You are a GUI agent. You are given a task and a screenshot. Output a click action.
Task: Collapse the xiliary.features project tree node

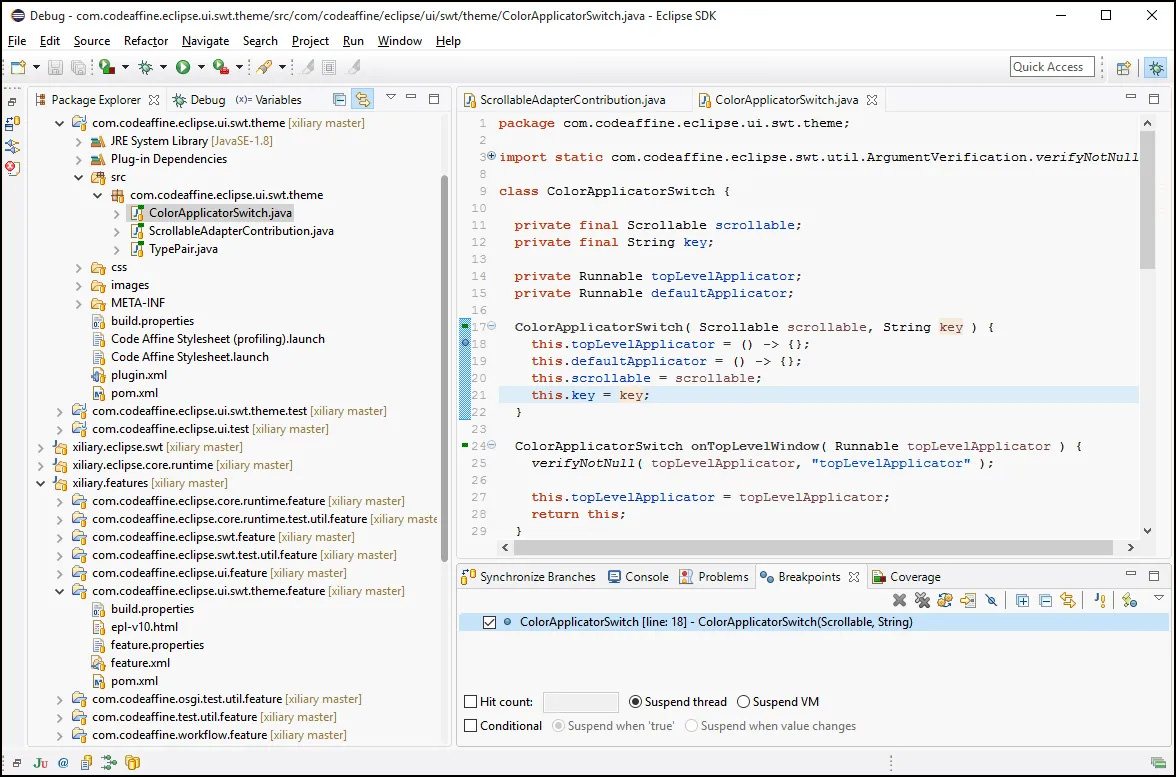tap(41, 482)
